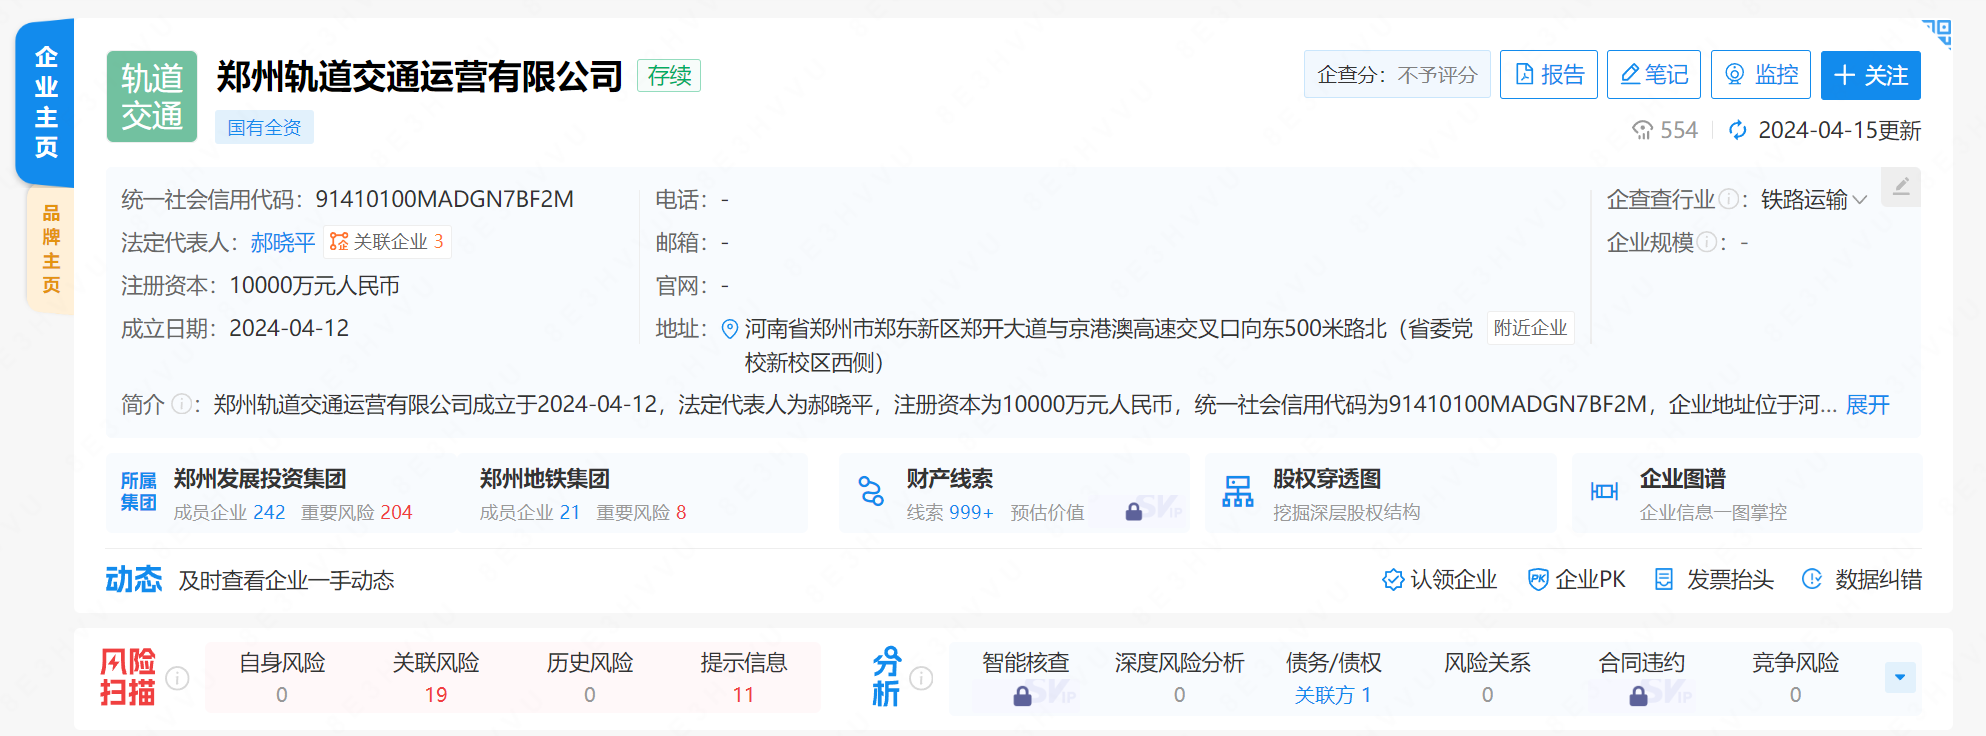Click info icon beside 风险扫描
The width and height of the screenshot is (1986, 736).
[177, 678]
